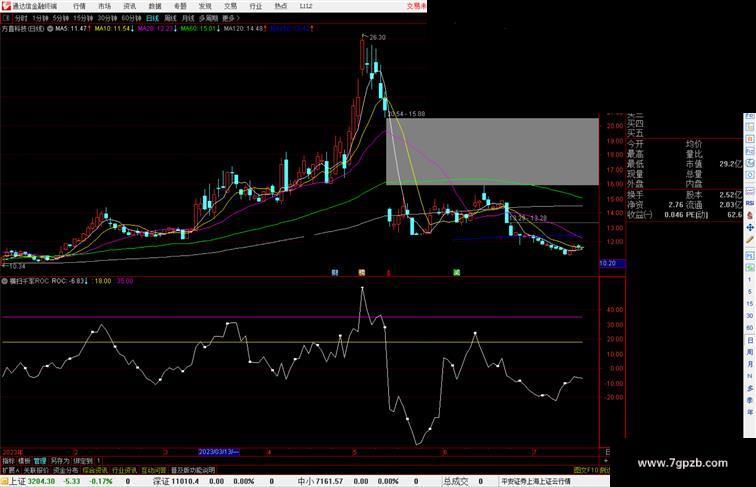Switch to the 分时 period tab
This screenshot has width=756, height=487.
coord(21,18)
